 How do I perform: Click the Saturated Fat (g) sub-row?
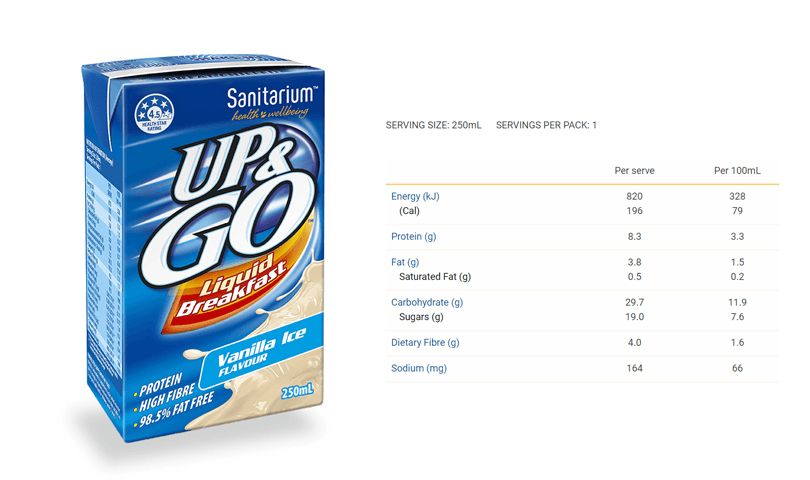(435, 276)
